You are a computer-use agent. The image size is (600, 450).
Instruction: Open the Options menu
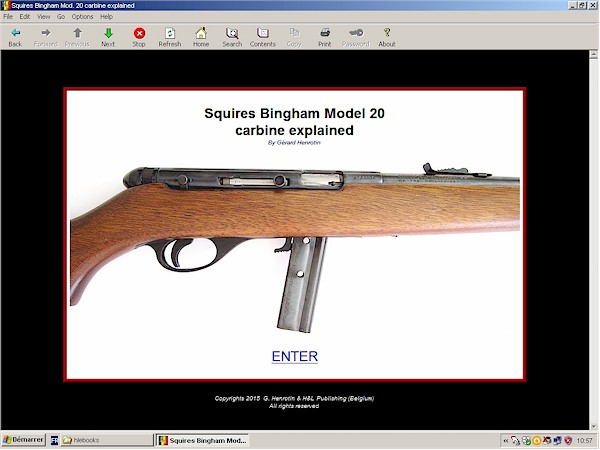pyautogui.click(x=82, y=16)
